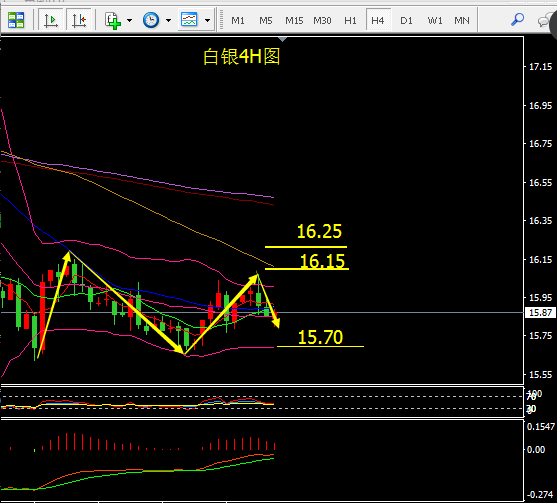This screenshot has height=503, width=557.
Task: Click the Indicators list add icon
Action: click(113, 20)
